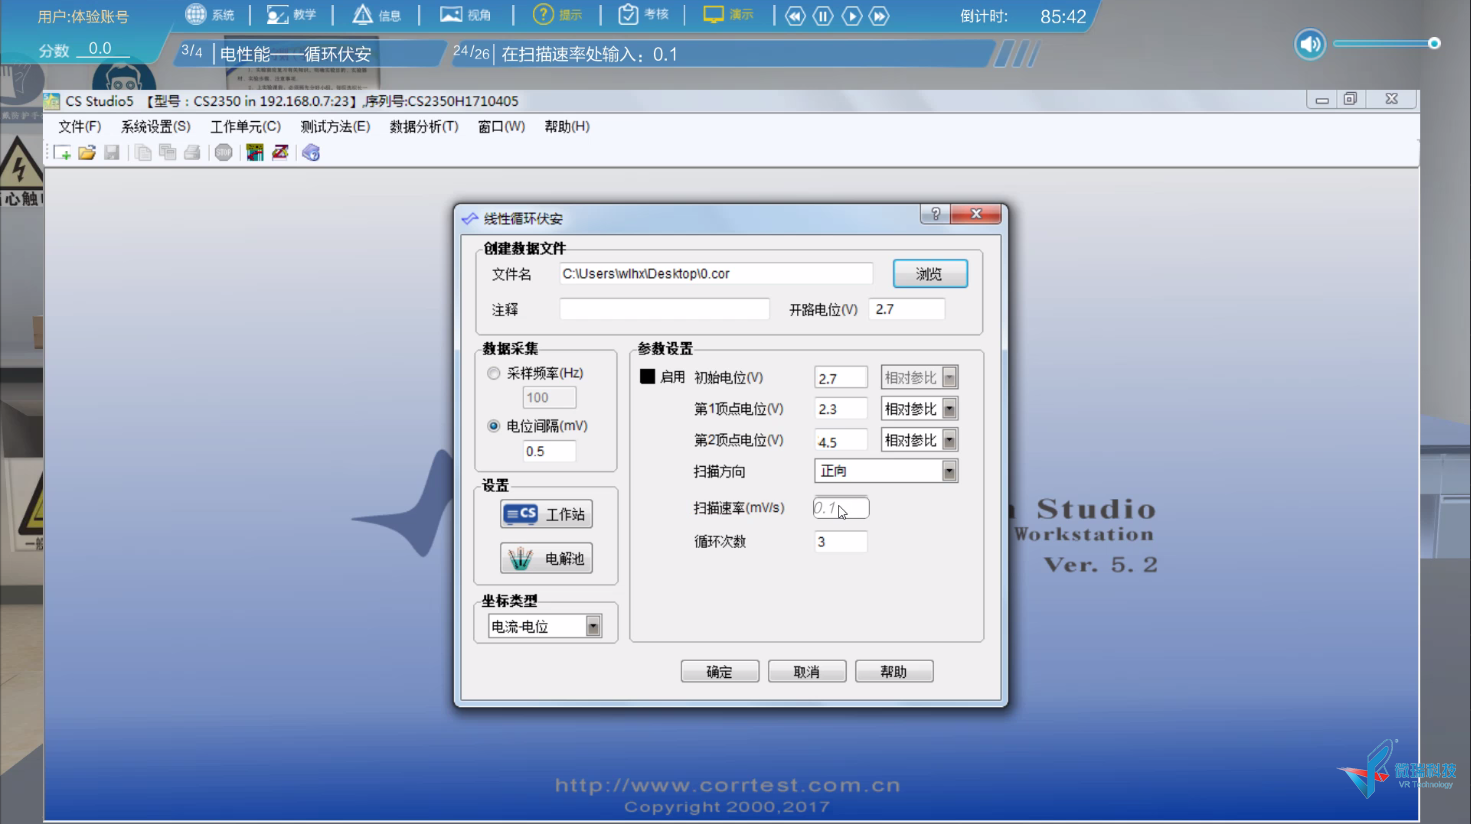Viewport: 1471px width, 824px height.
Task: Click the 第1顶点电位(V) value field
Action: (841, 409)
